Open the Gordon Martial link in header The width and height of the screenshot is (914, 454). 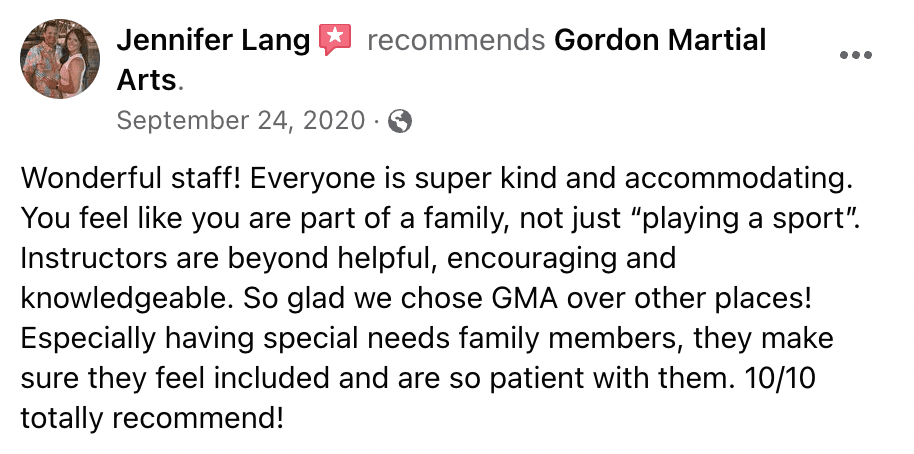659,41
